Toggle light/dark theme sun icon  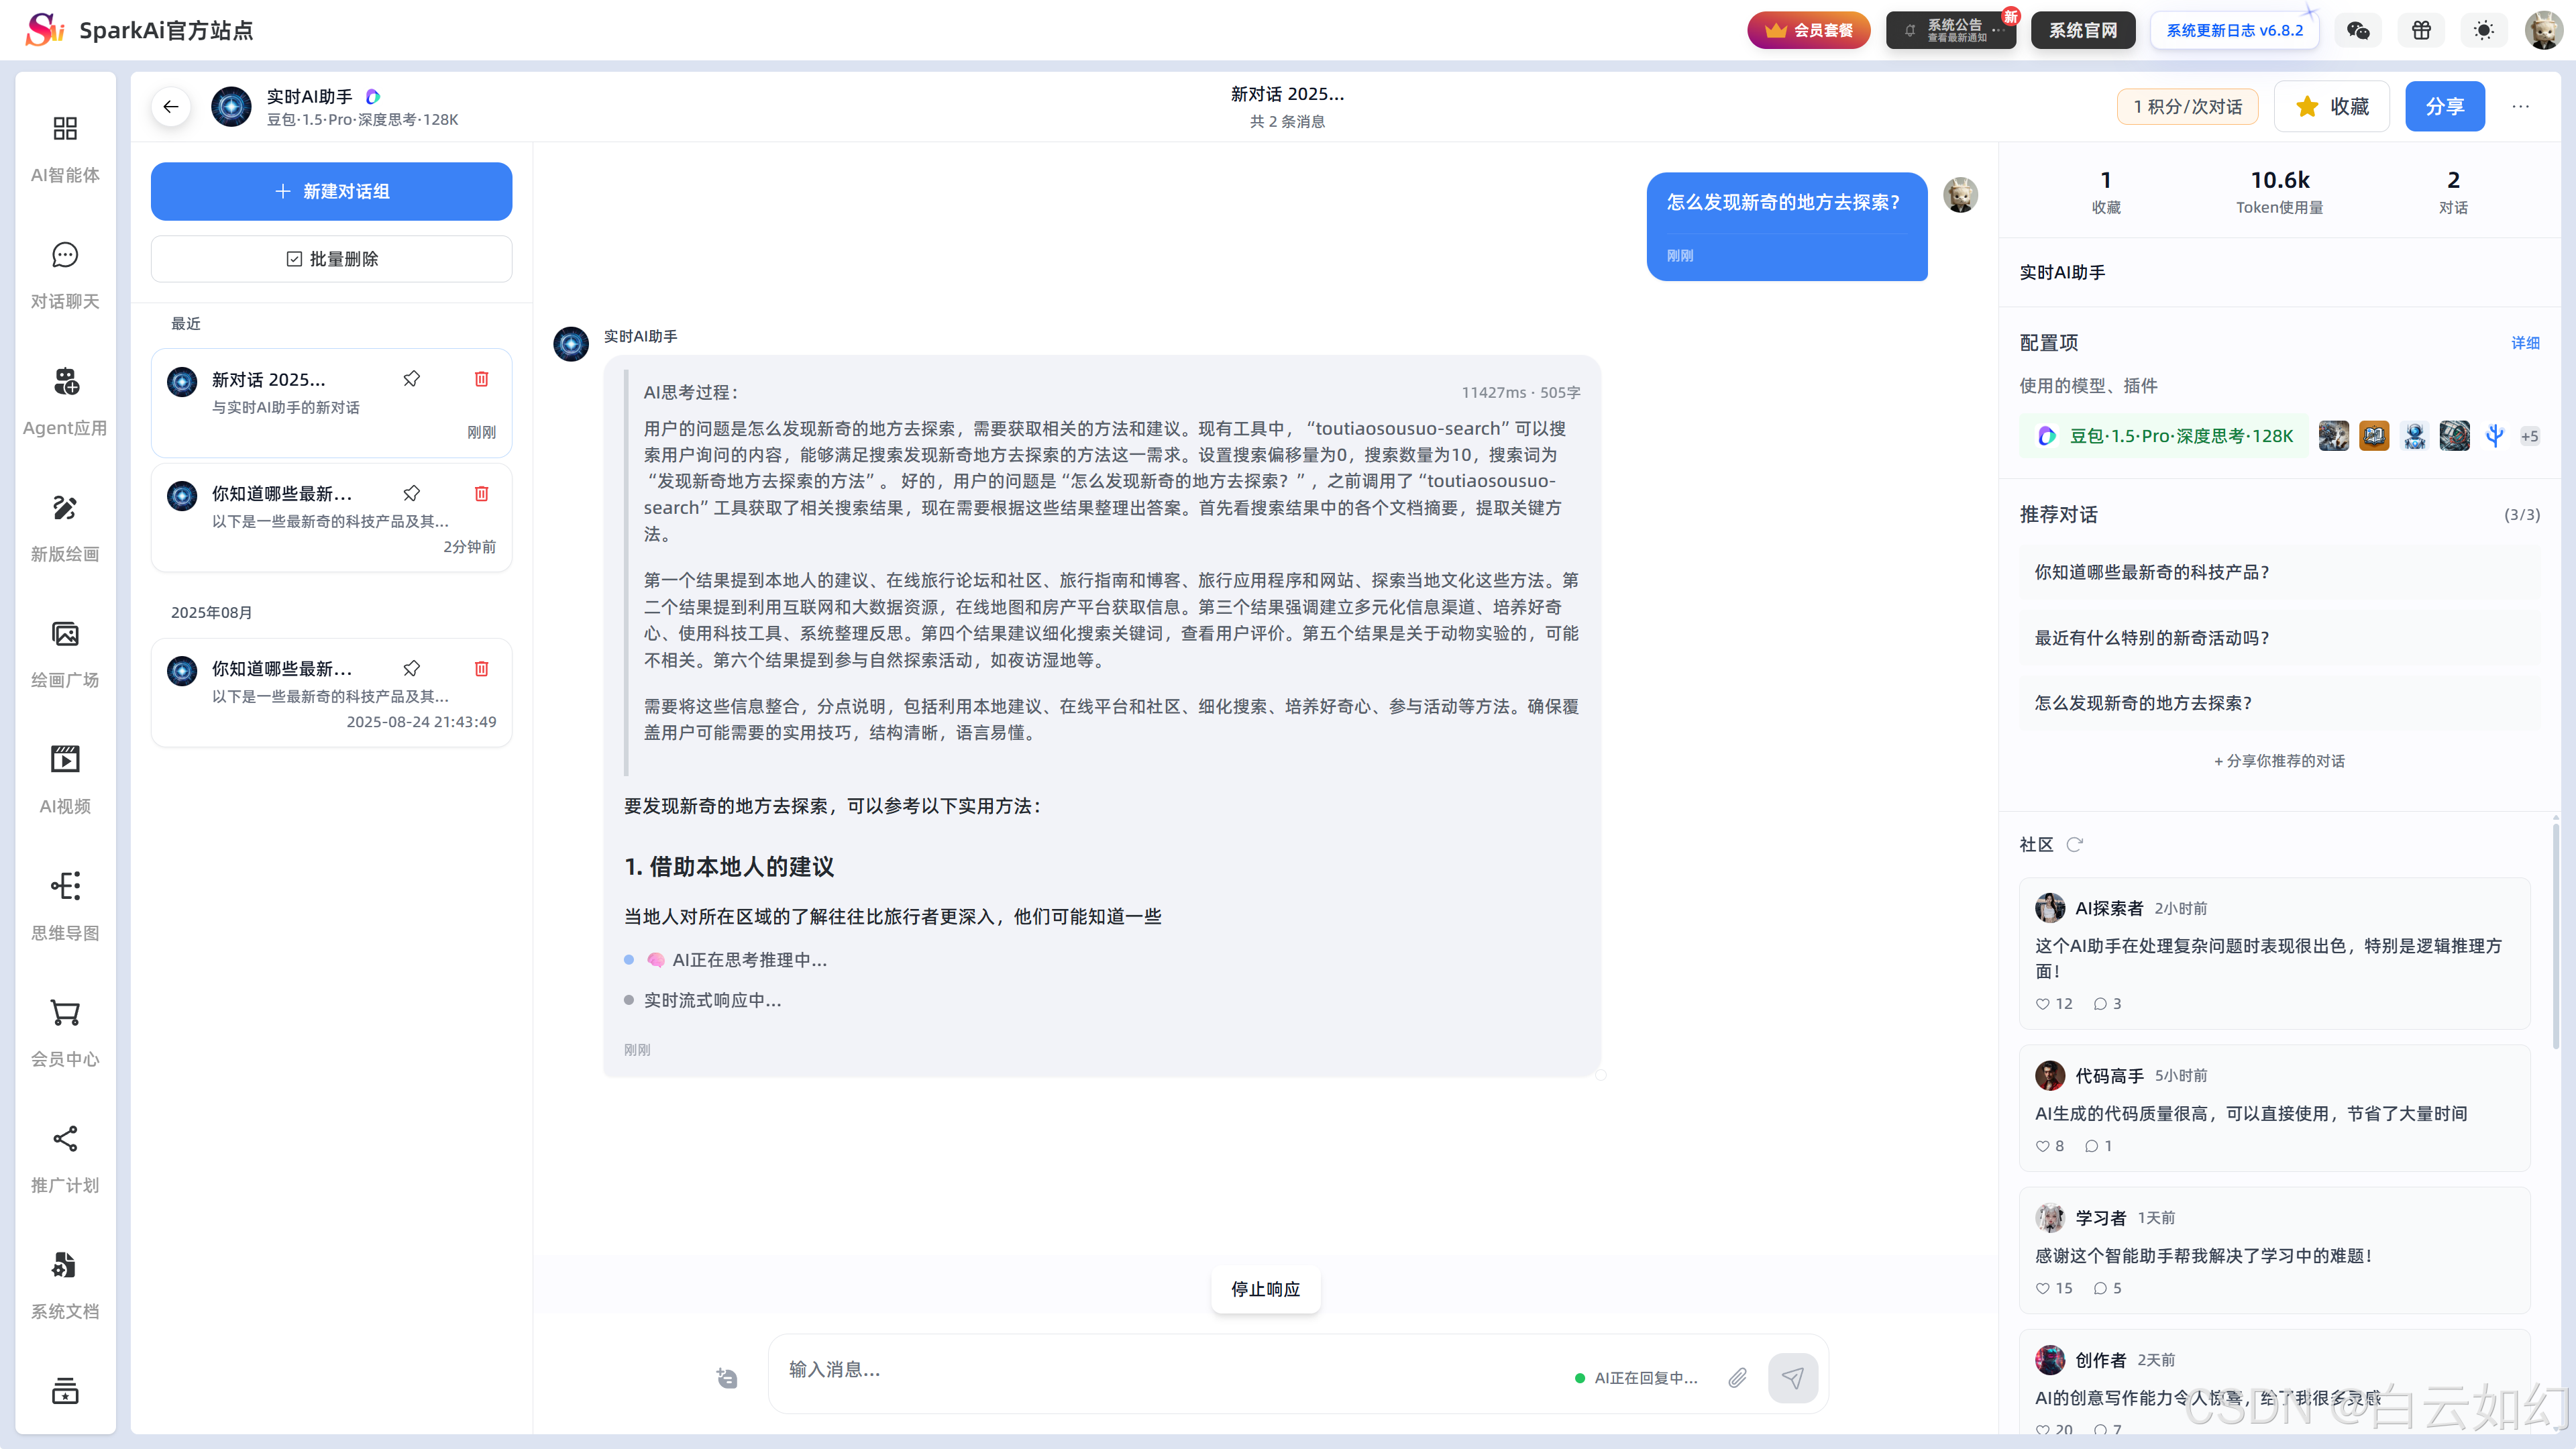2483,30
